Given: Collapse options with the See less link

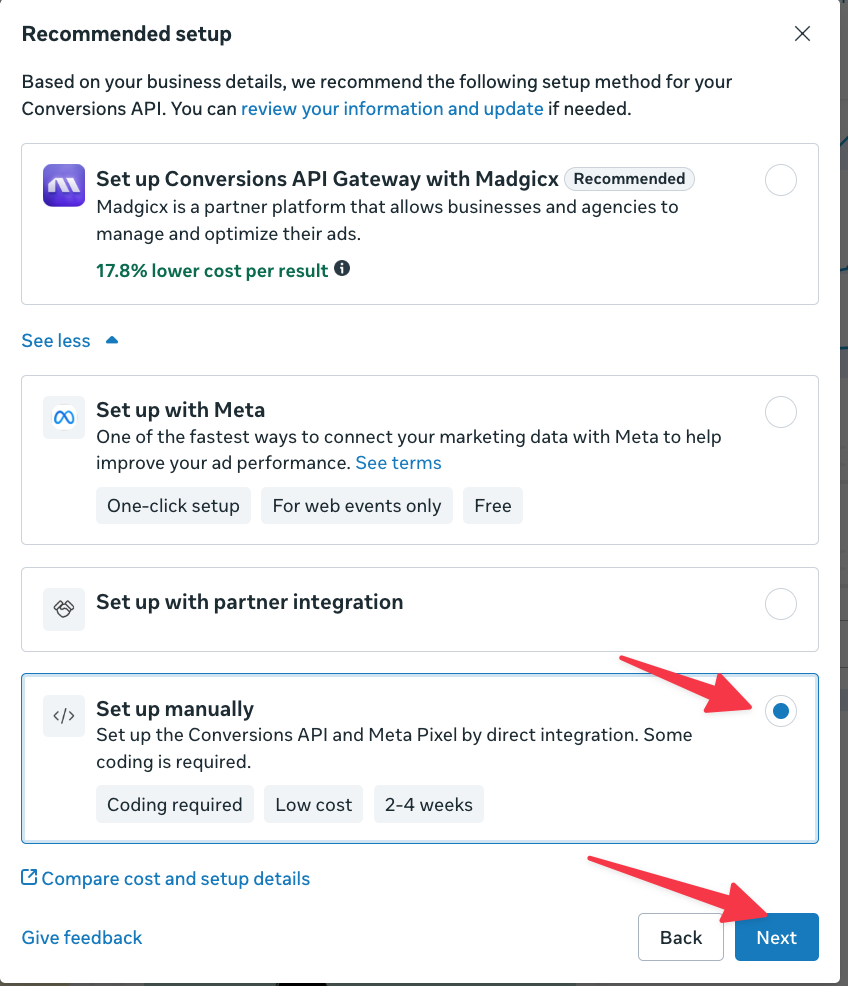Looking at the screenshot, I should [56, 341].
